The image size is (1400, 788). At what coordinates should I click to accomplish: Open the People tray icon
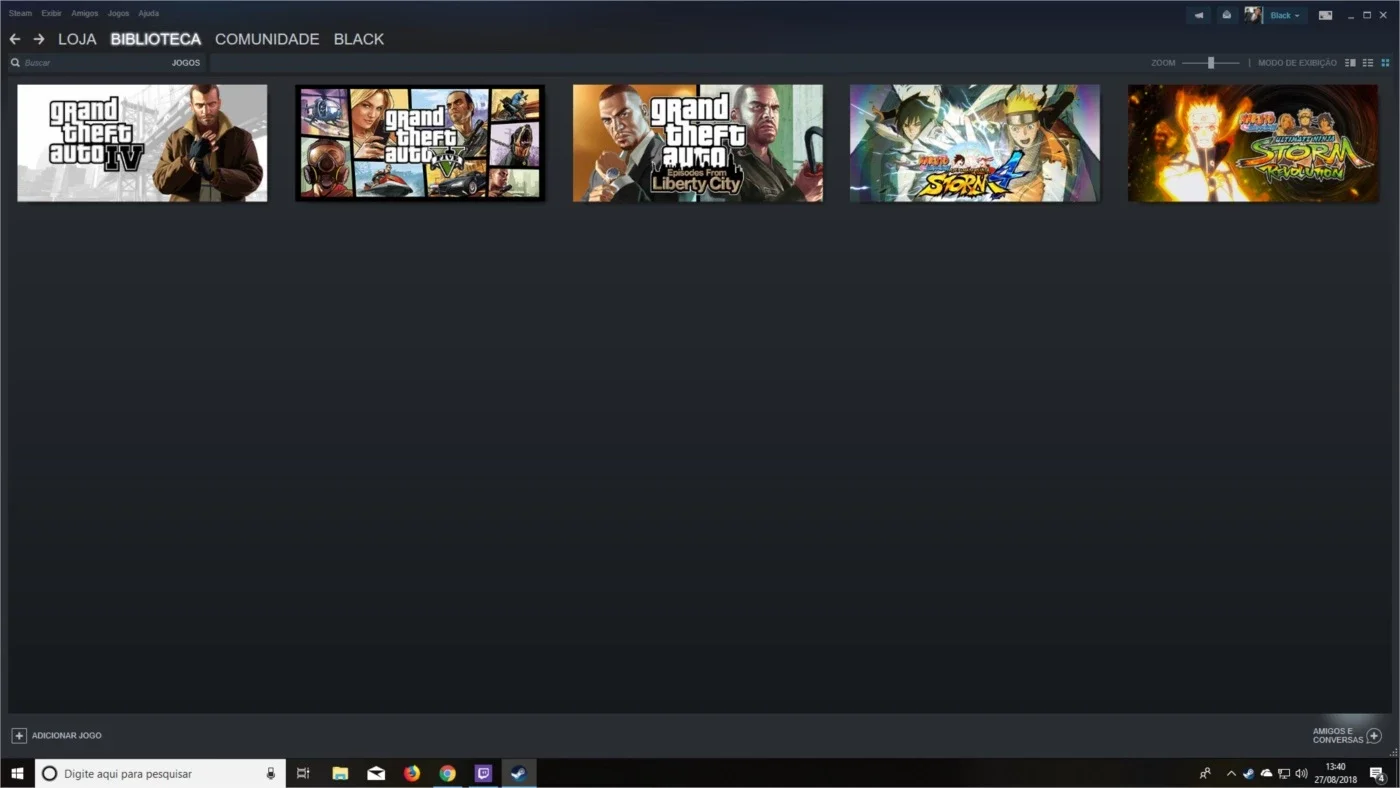point(1205,773)
